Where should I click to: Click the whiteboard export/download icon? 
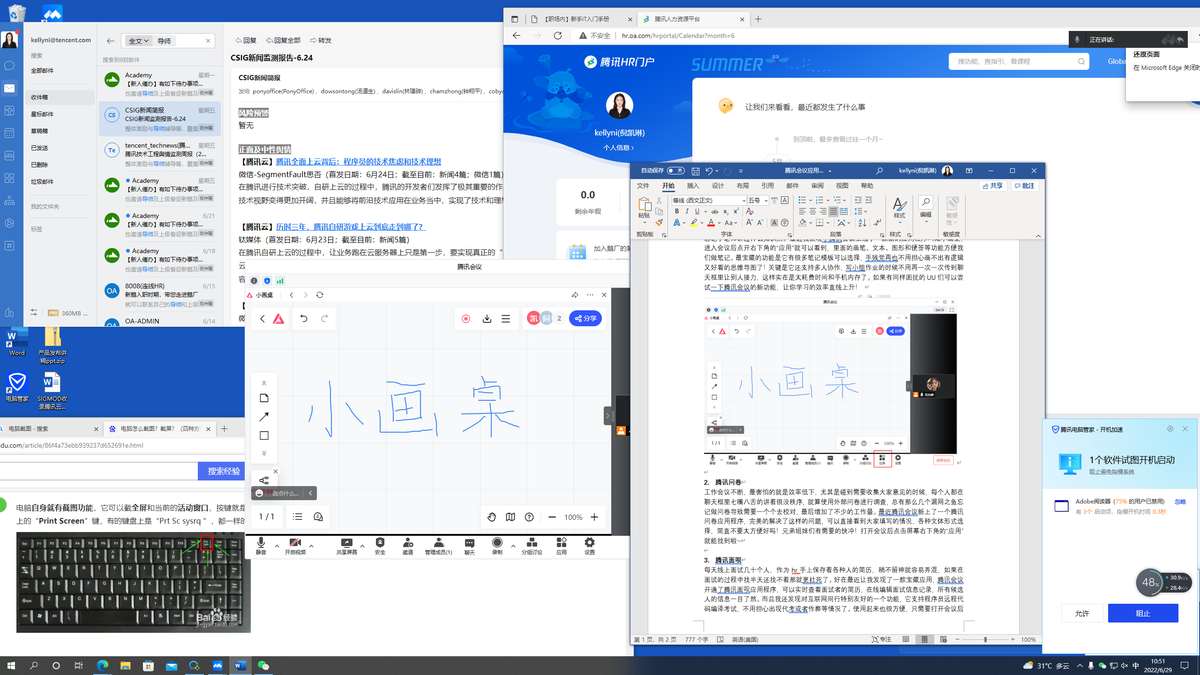(x=487, y=319)
